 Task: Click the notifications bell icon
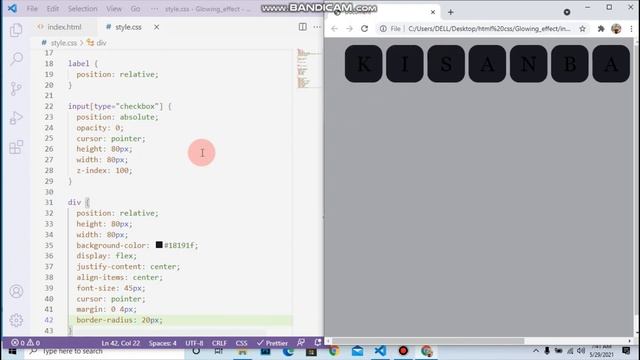pos(318,343)
